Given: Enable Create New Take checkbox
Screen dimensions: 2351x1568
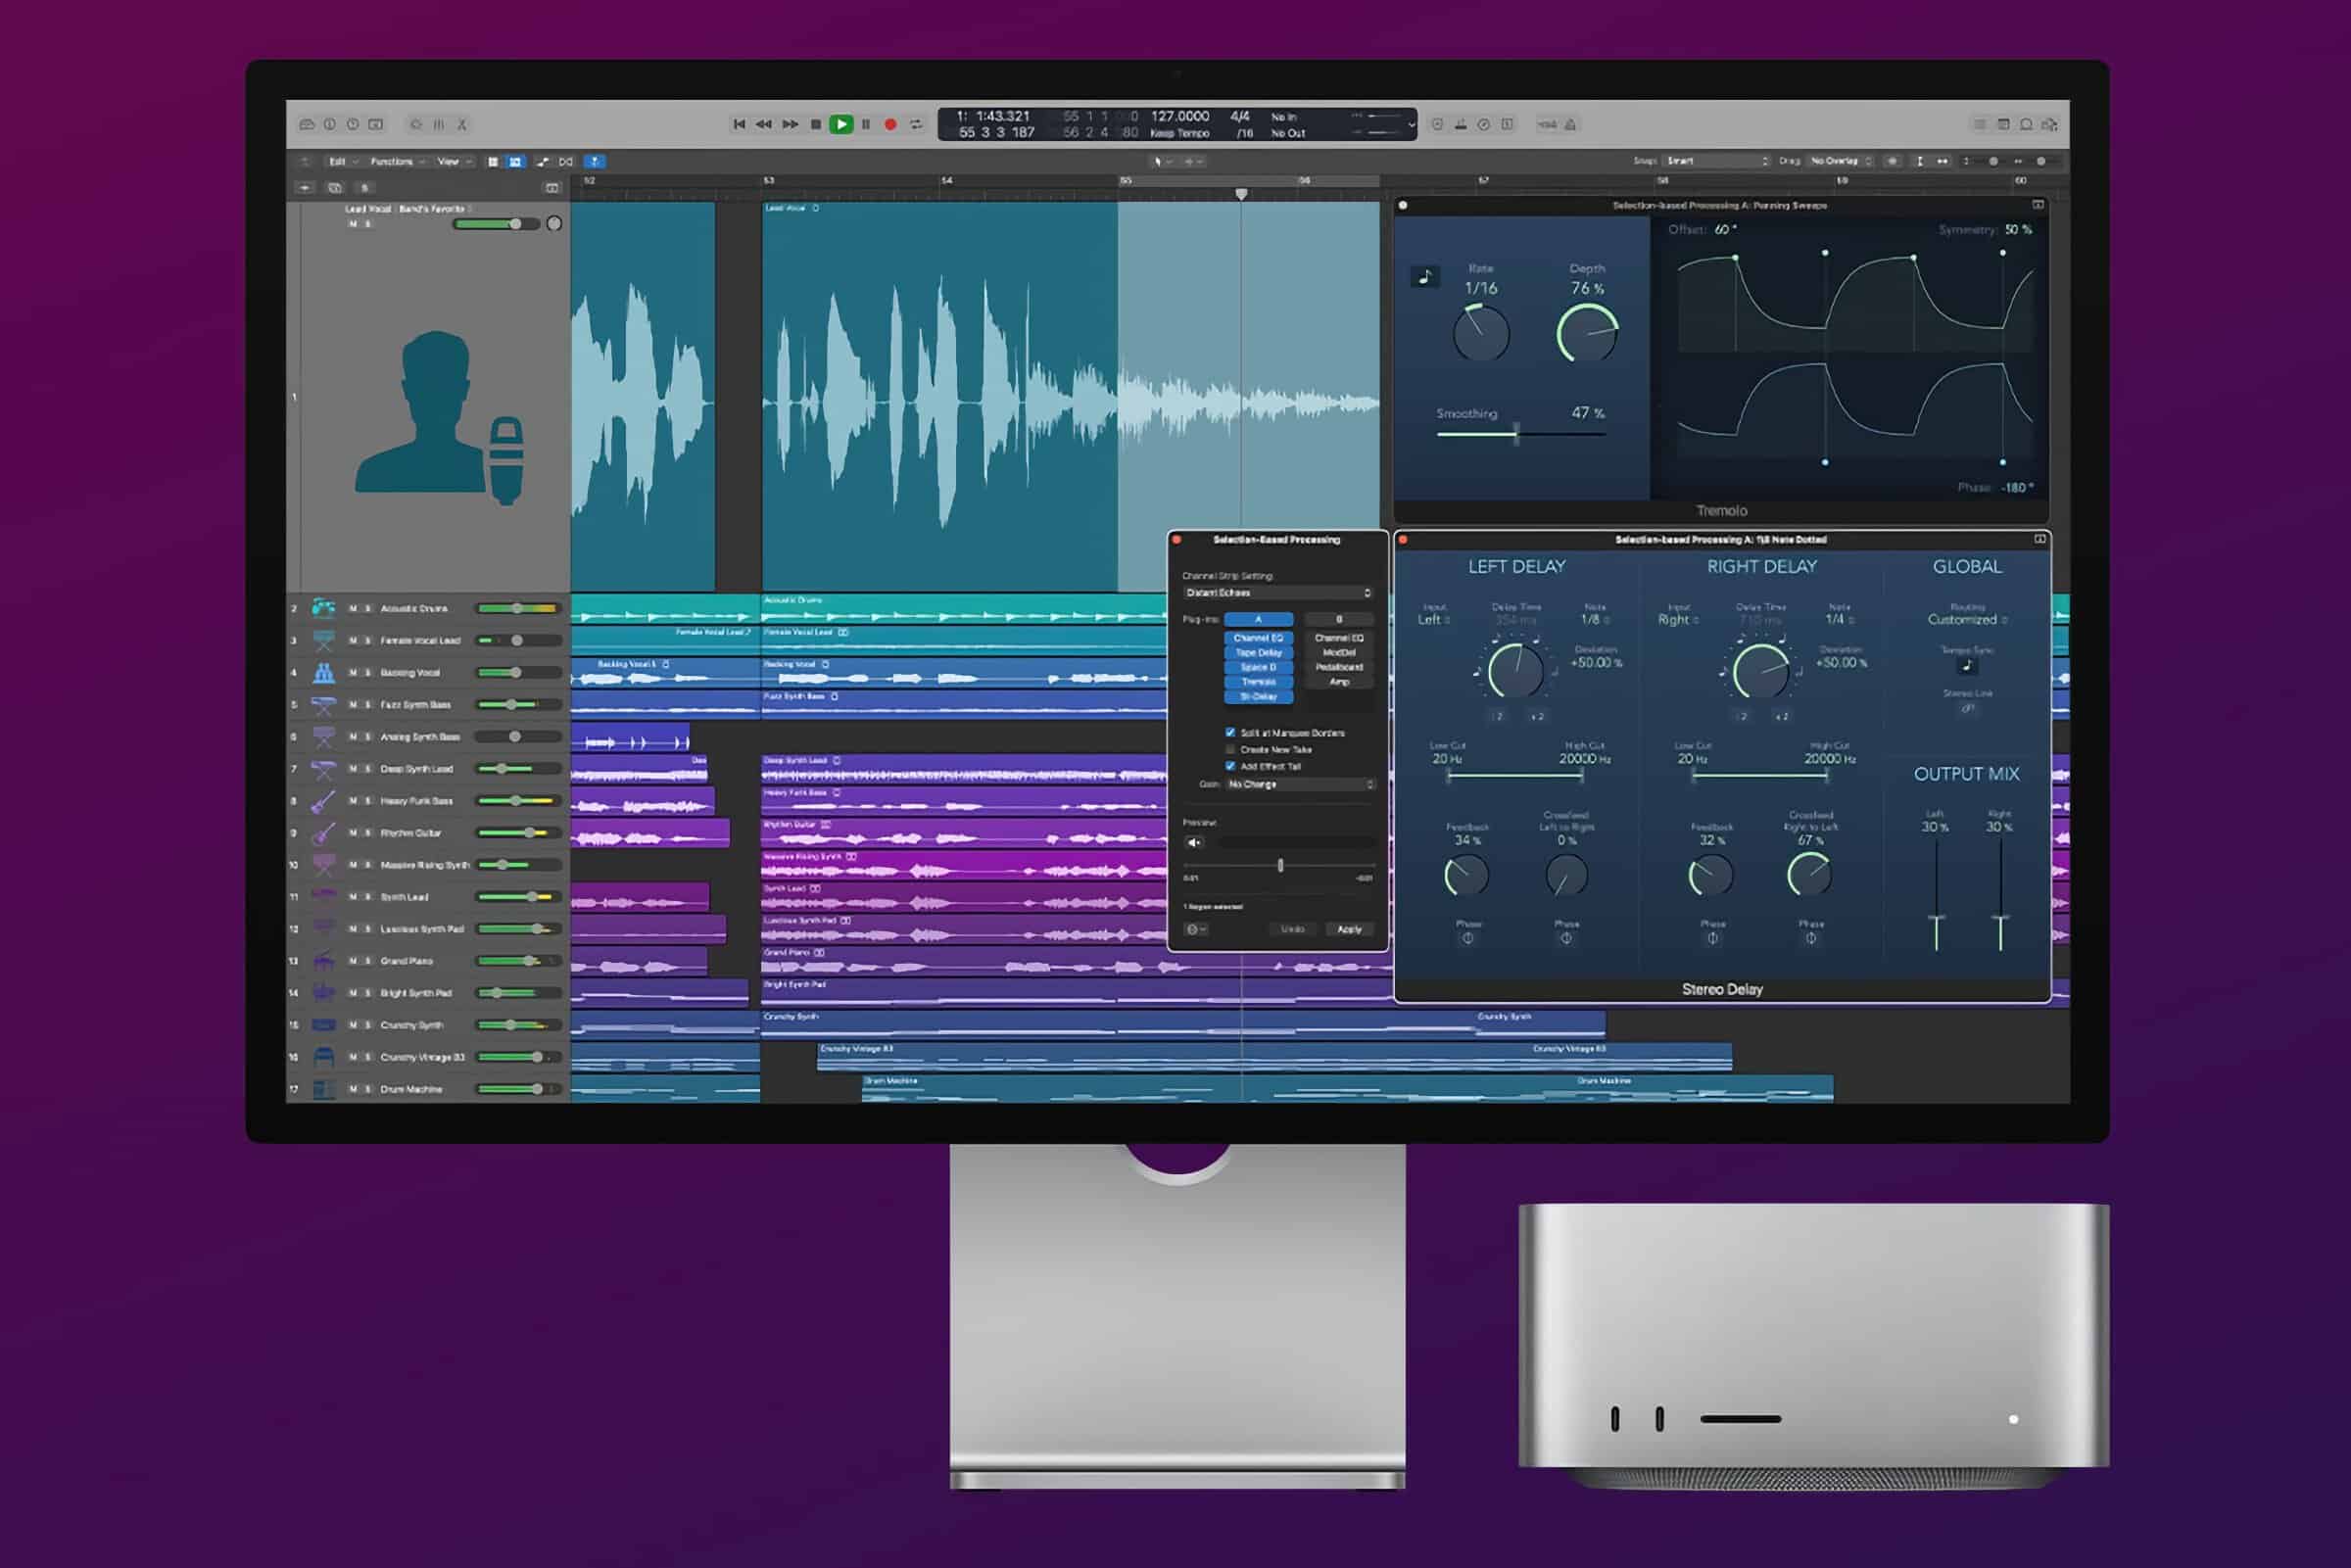Looking at the screenshot, I should tap(1230, 750).
